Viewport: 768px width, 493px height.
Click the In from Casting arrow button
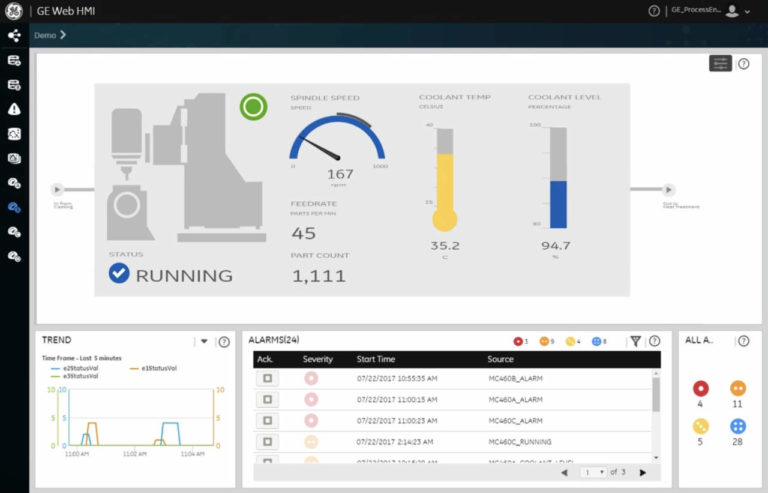pos(58,188)
